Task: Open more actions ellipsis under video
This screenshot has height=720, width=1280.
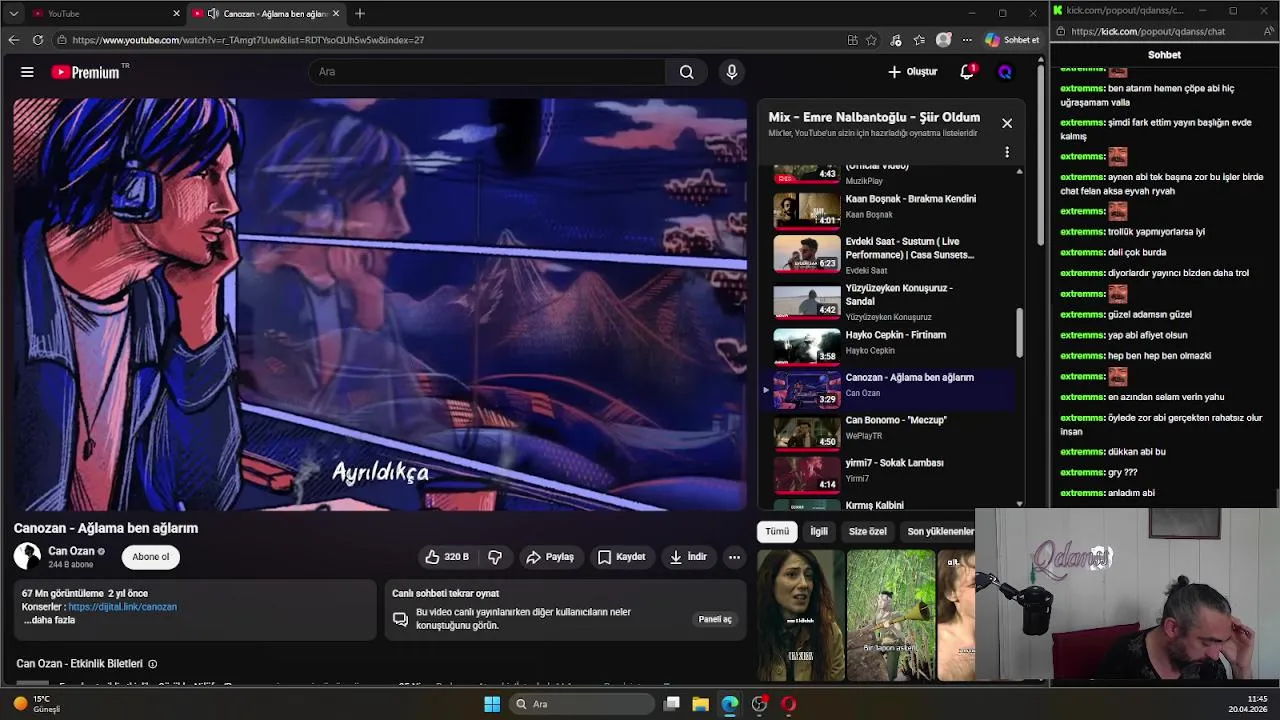Action: [734, 557]
